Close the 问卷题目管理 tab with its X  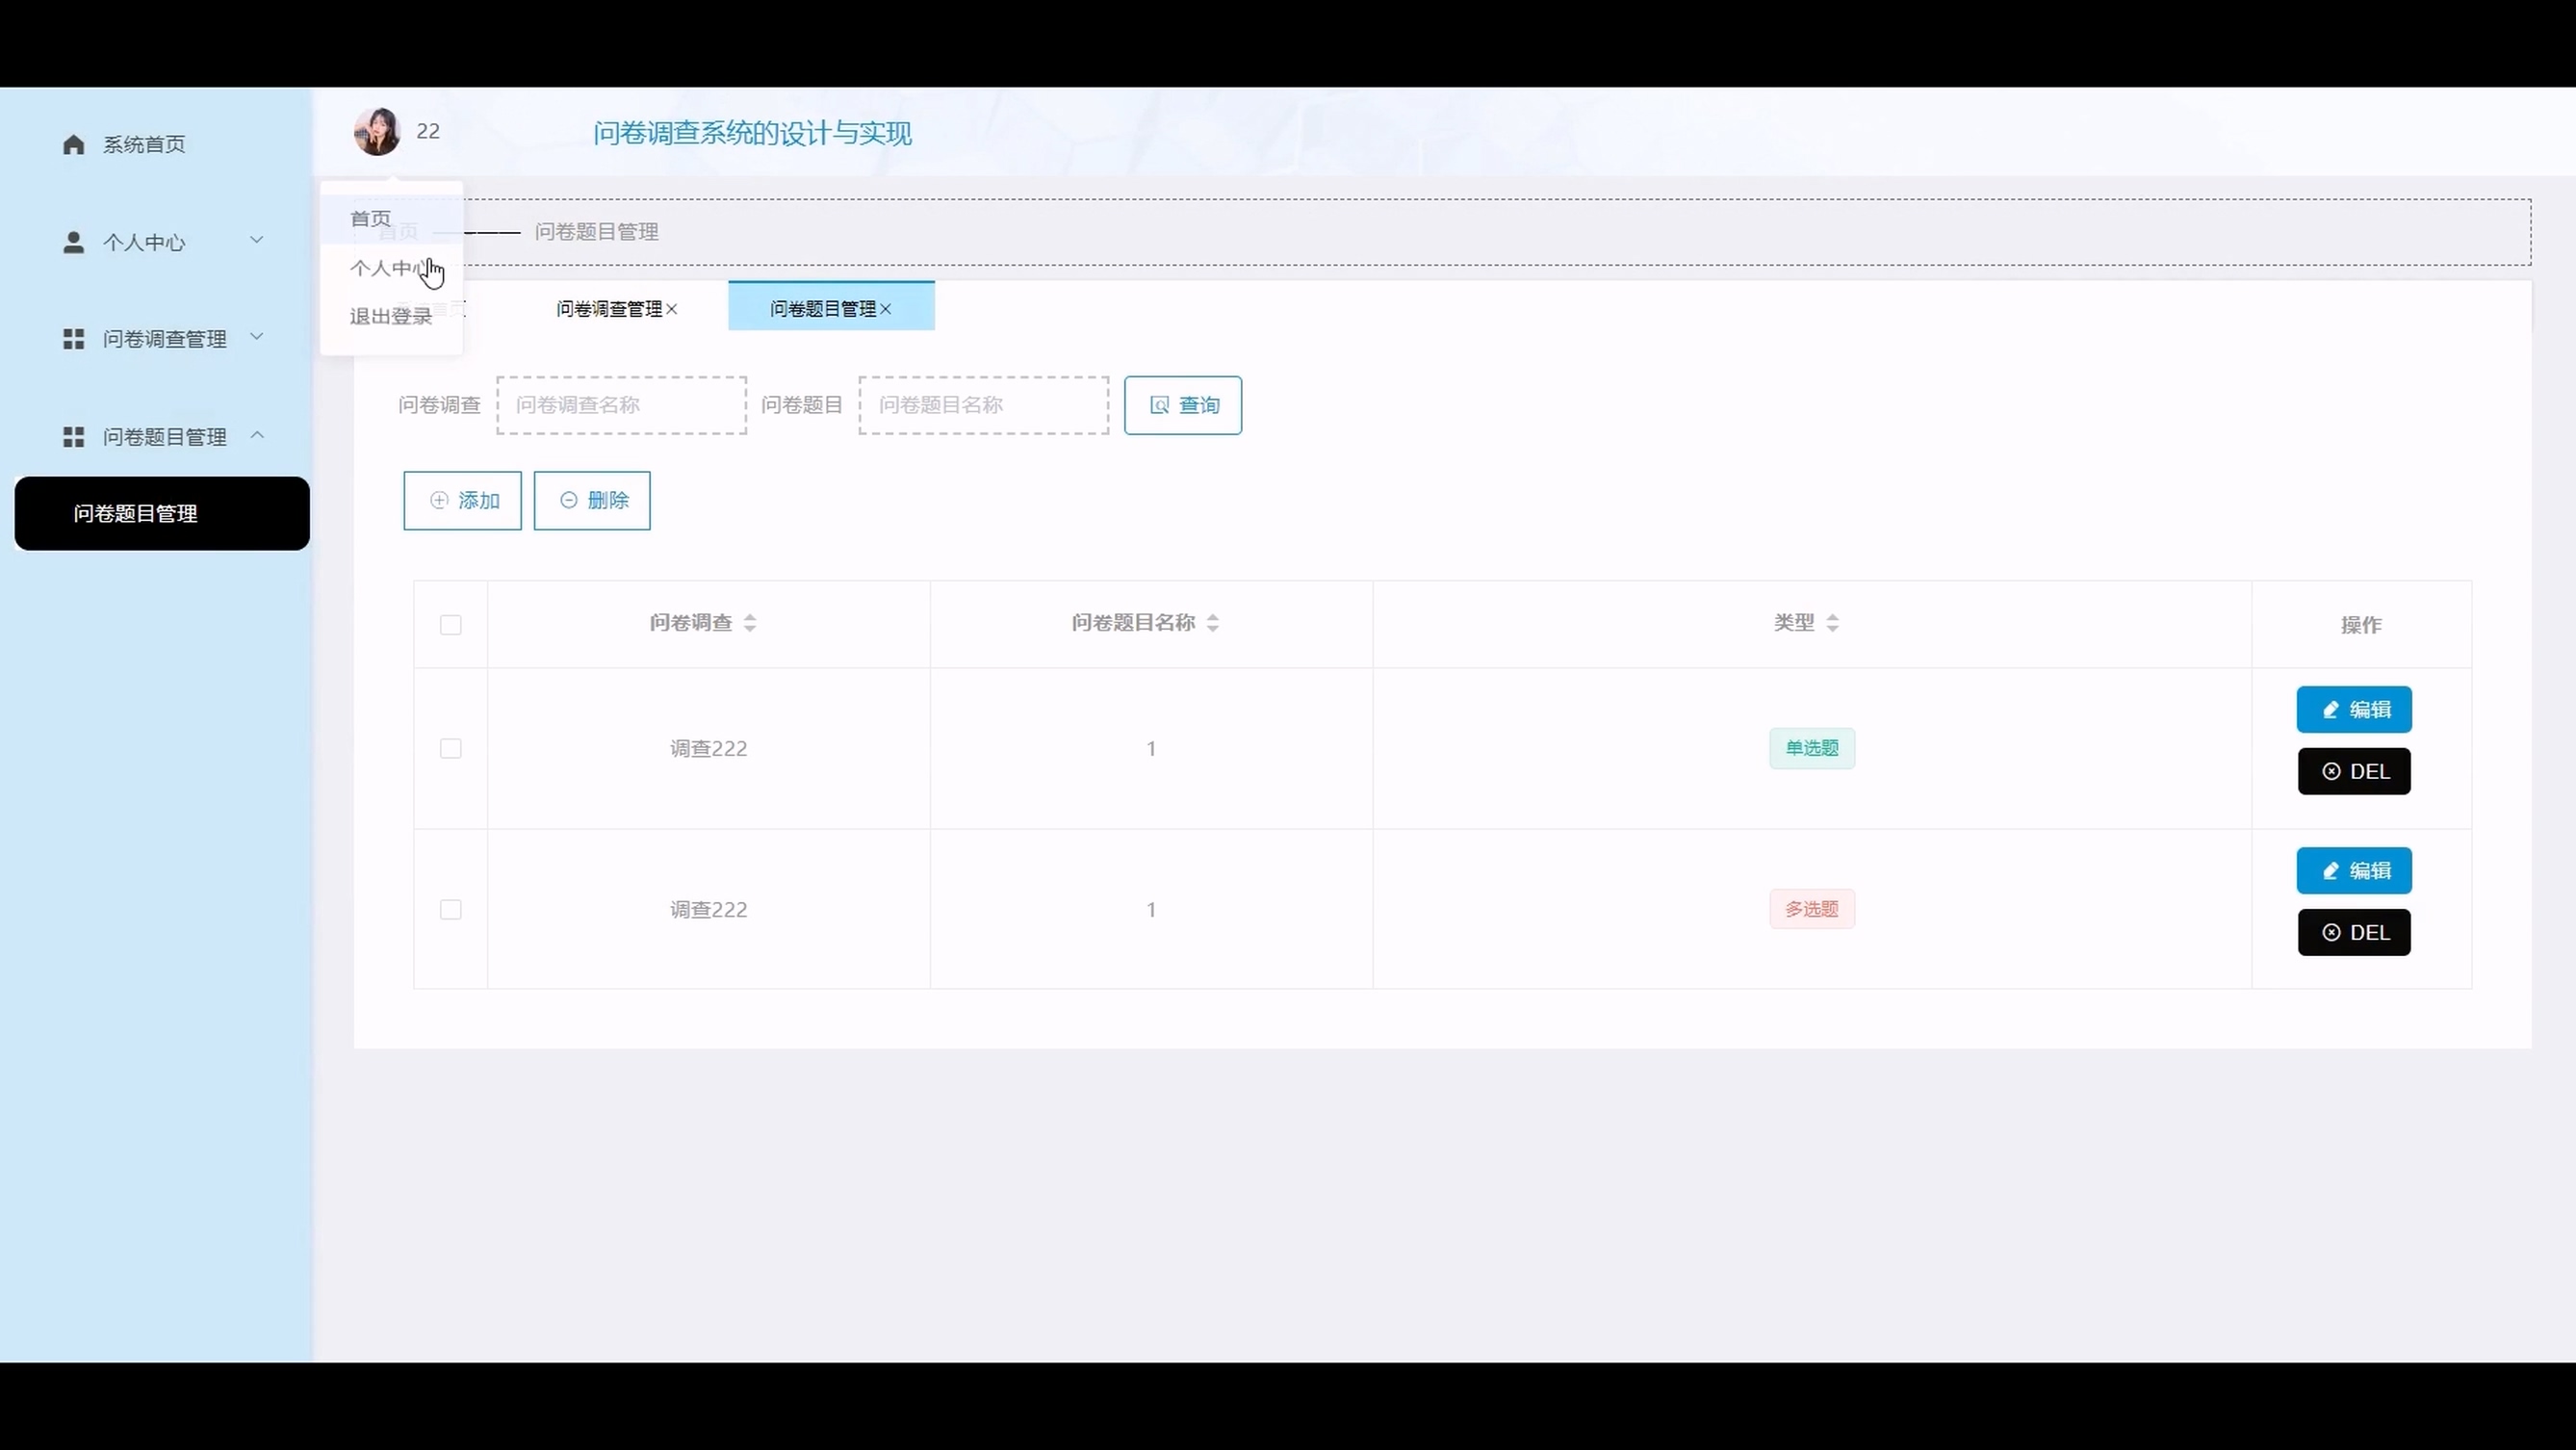pos(886,309)
